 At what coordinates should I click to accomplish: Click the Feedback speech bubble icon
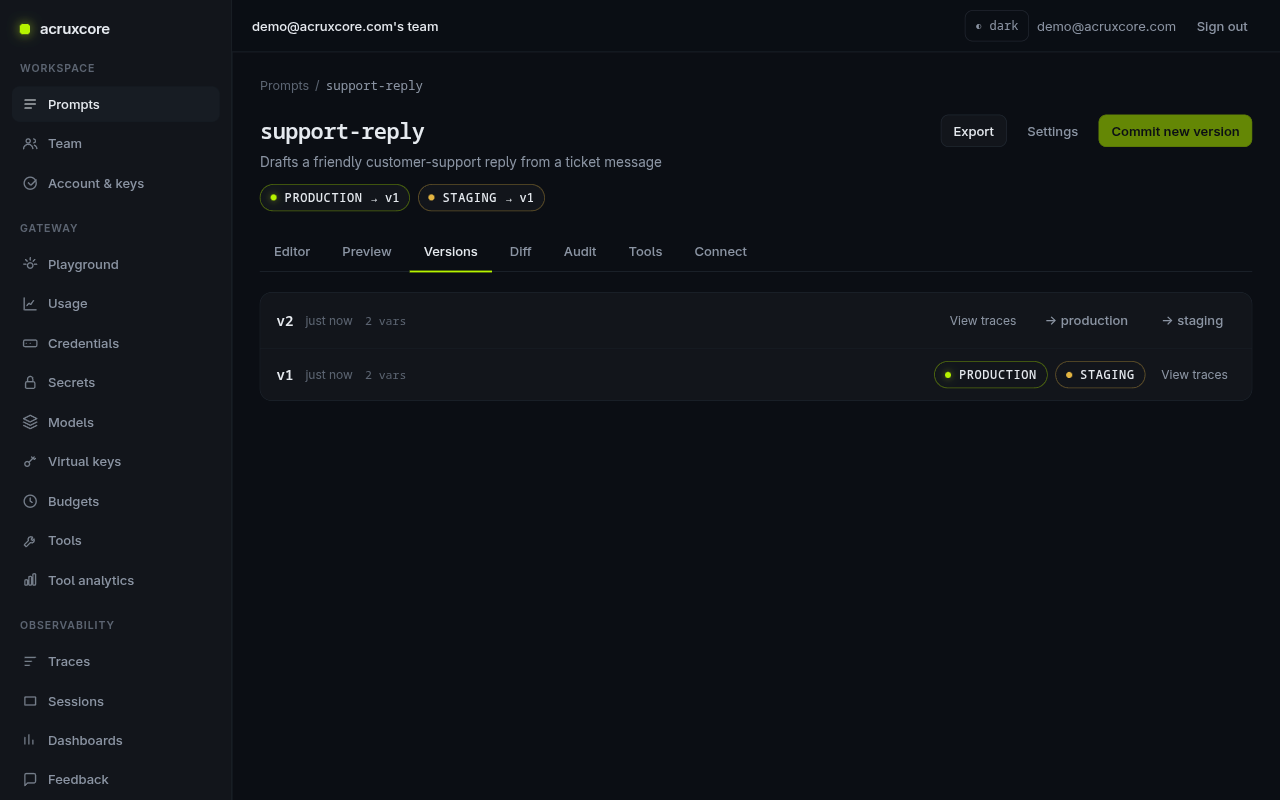pos(30,779)
